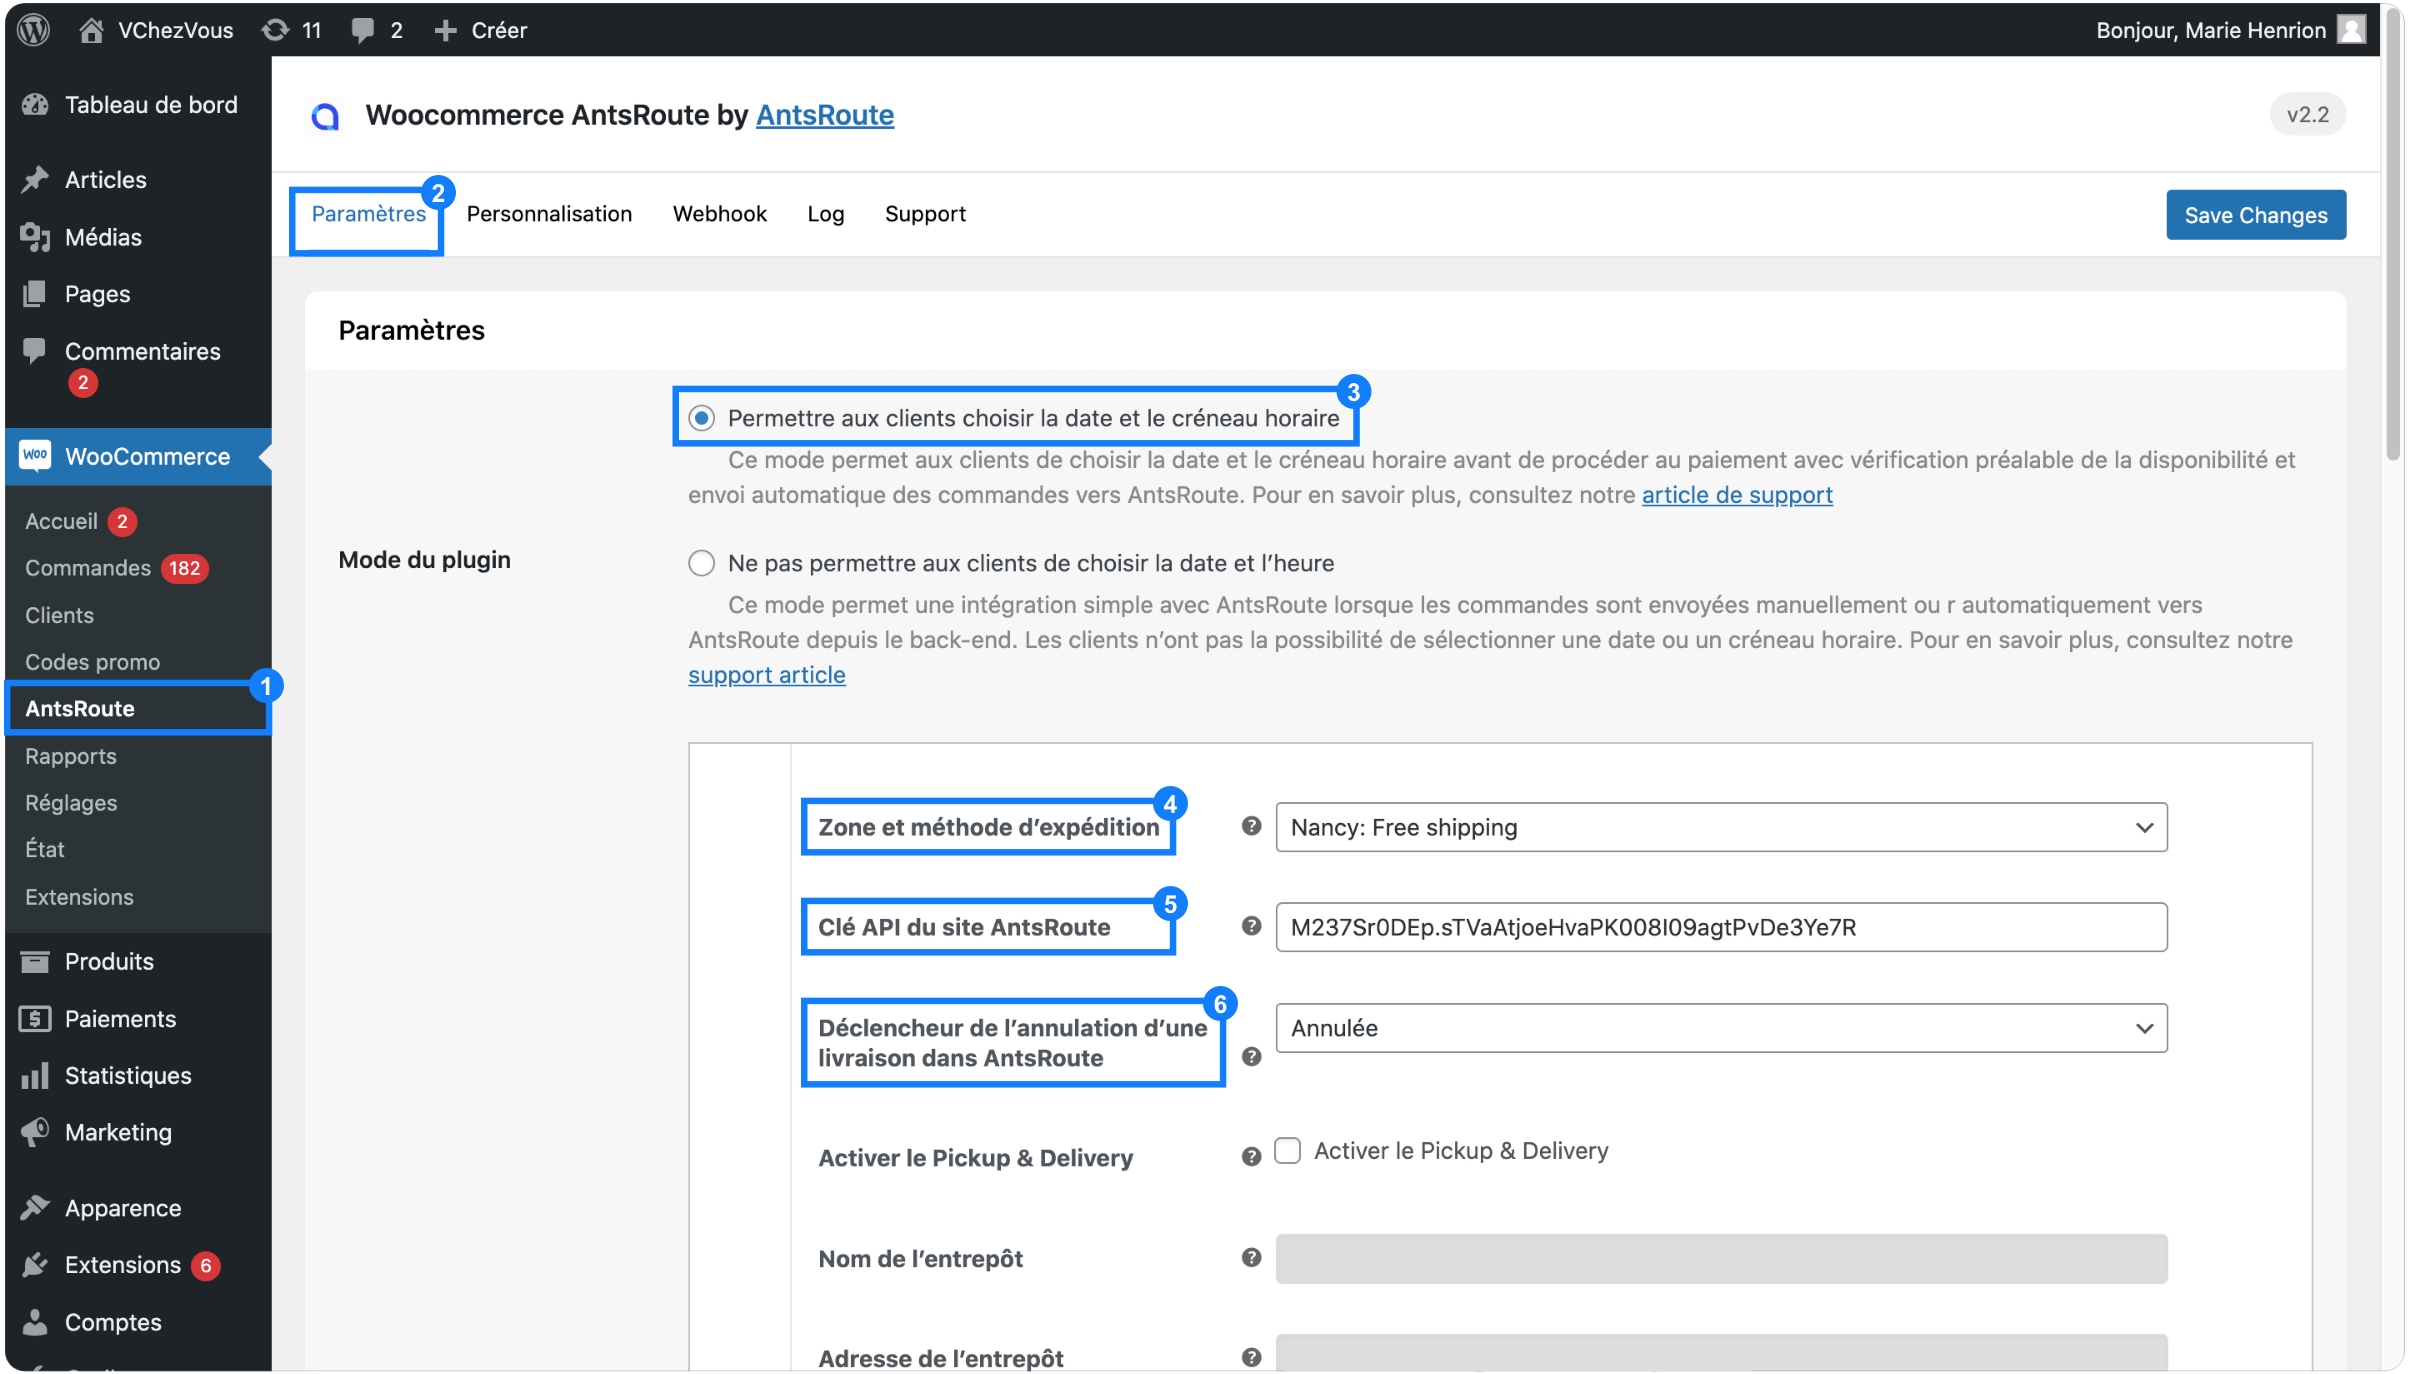The image size is (2409, 1374).
Task: Select Permettre aux clients choisir la date radio
Action: (702, 418)
